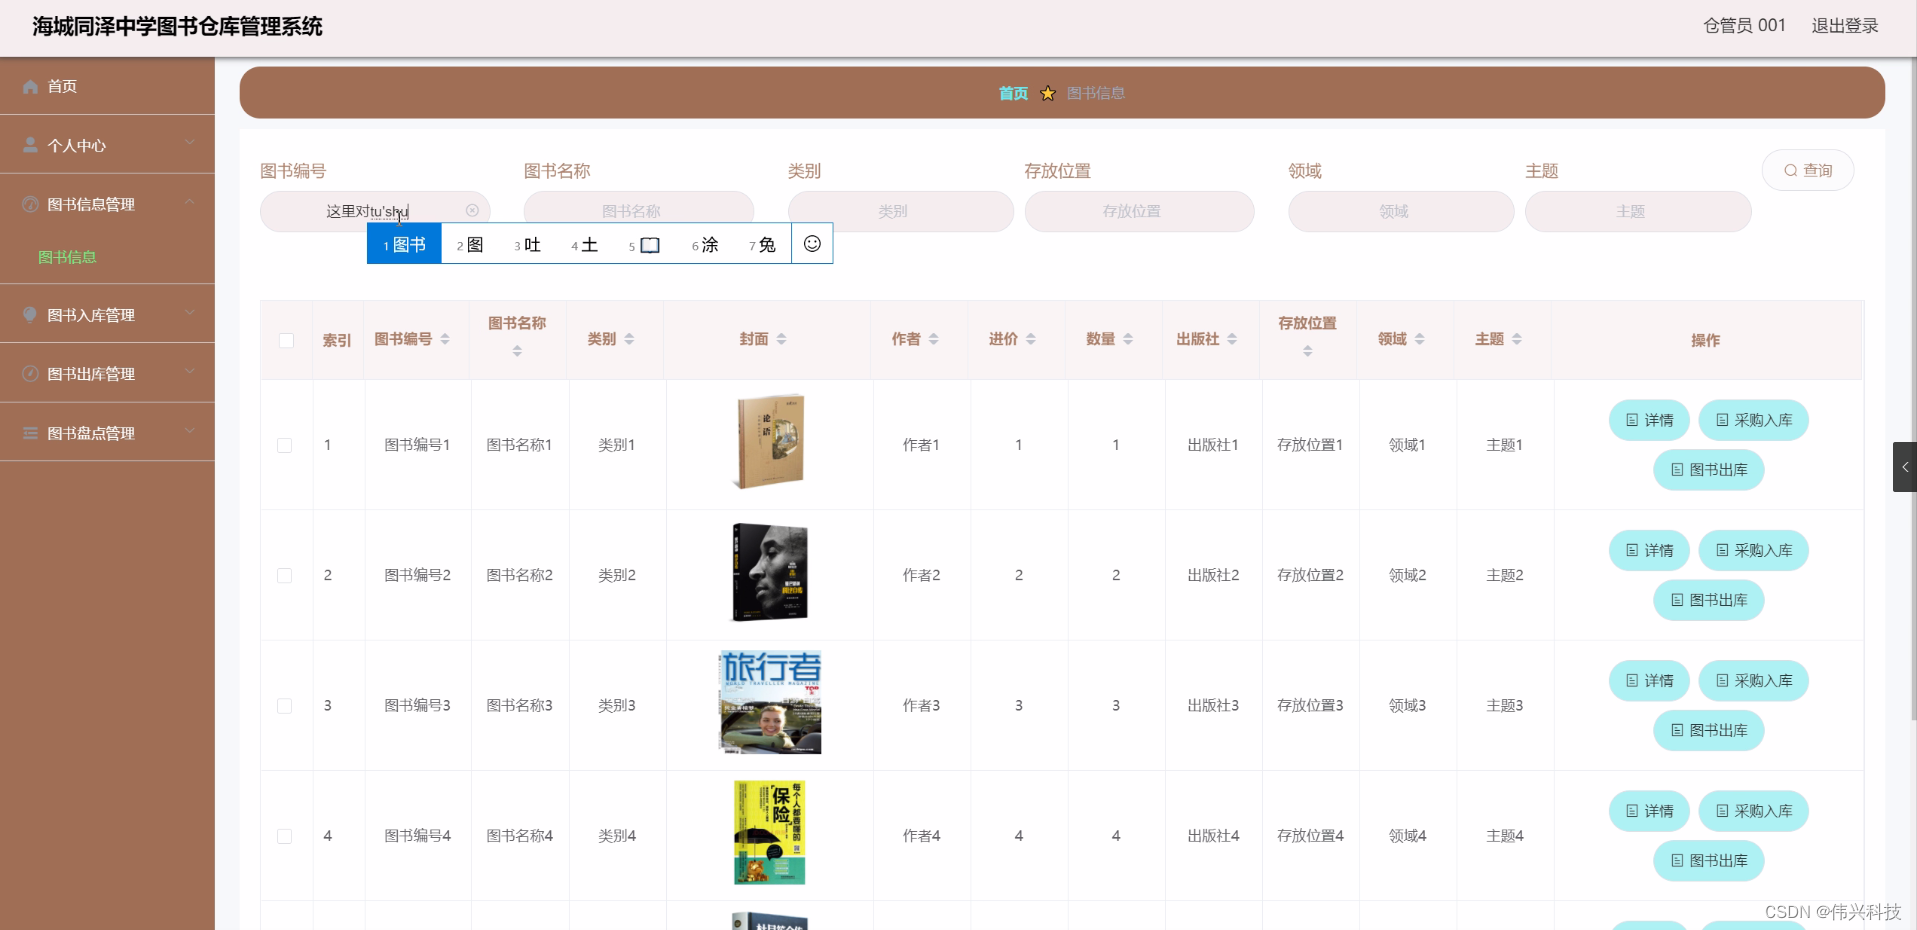The image size is (1917, 930).
Task: Collapse the panel using the right-edge arrow tab
Action: click(x=1906, y=466)
